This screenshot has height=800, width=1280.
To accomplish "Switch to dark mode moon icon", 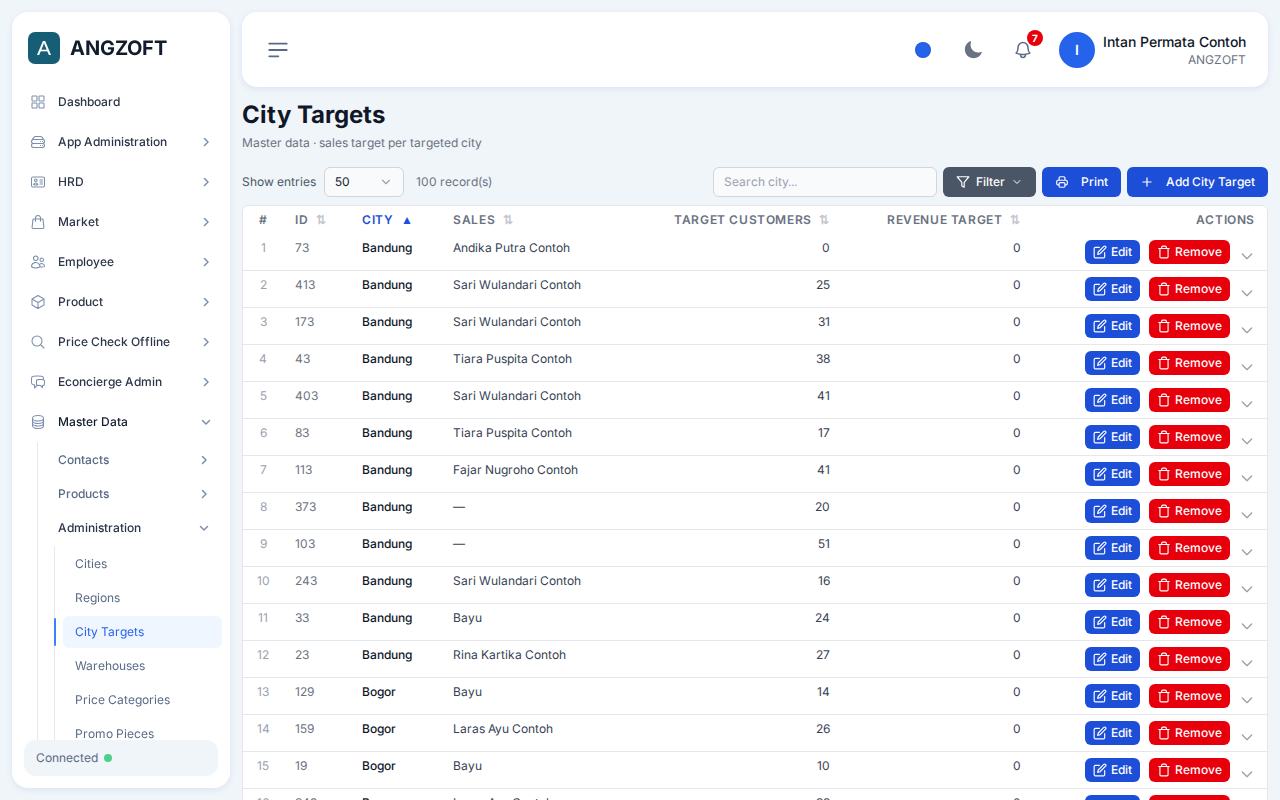I will (x=973, y=50).
